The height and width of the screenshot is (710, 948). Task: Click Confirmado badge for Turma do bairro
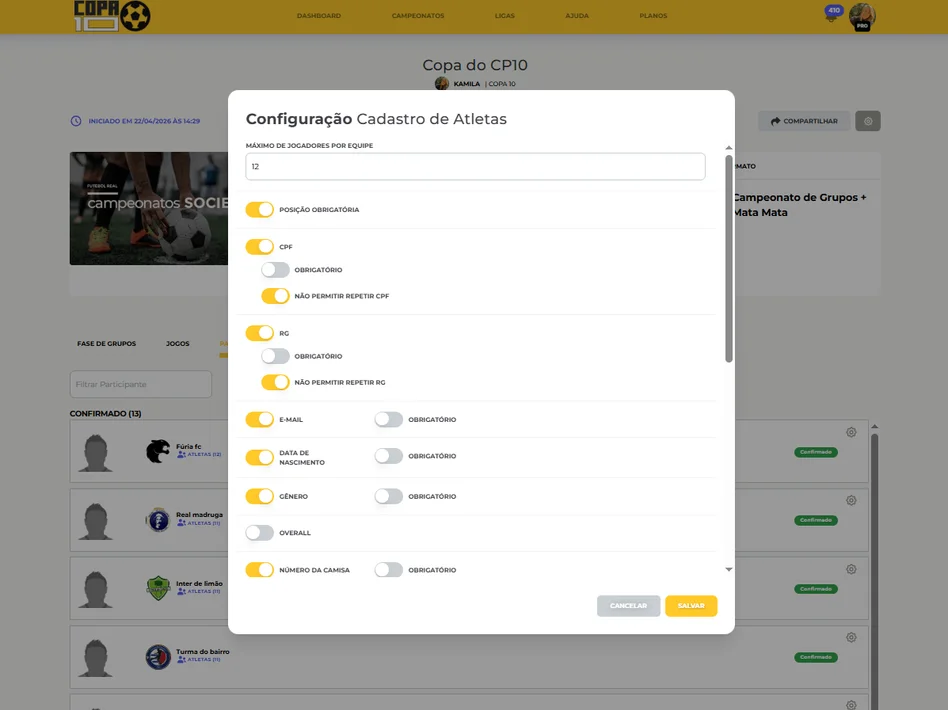(816, 657)
